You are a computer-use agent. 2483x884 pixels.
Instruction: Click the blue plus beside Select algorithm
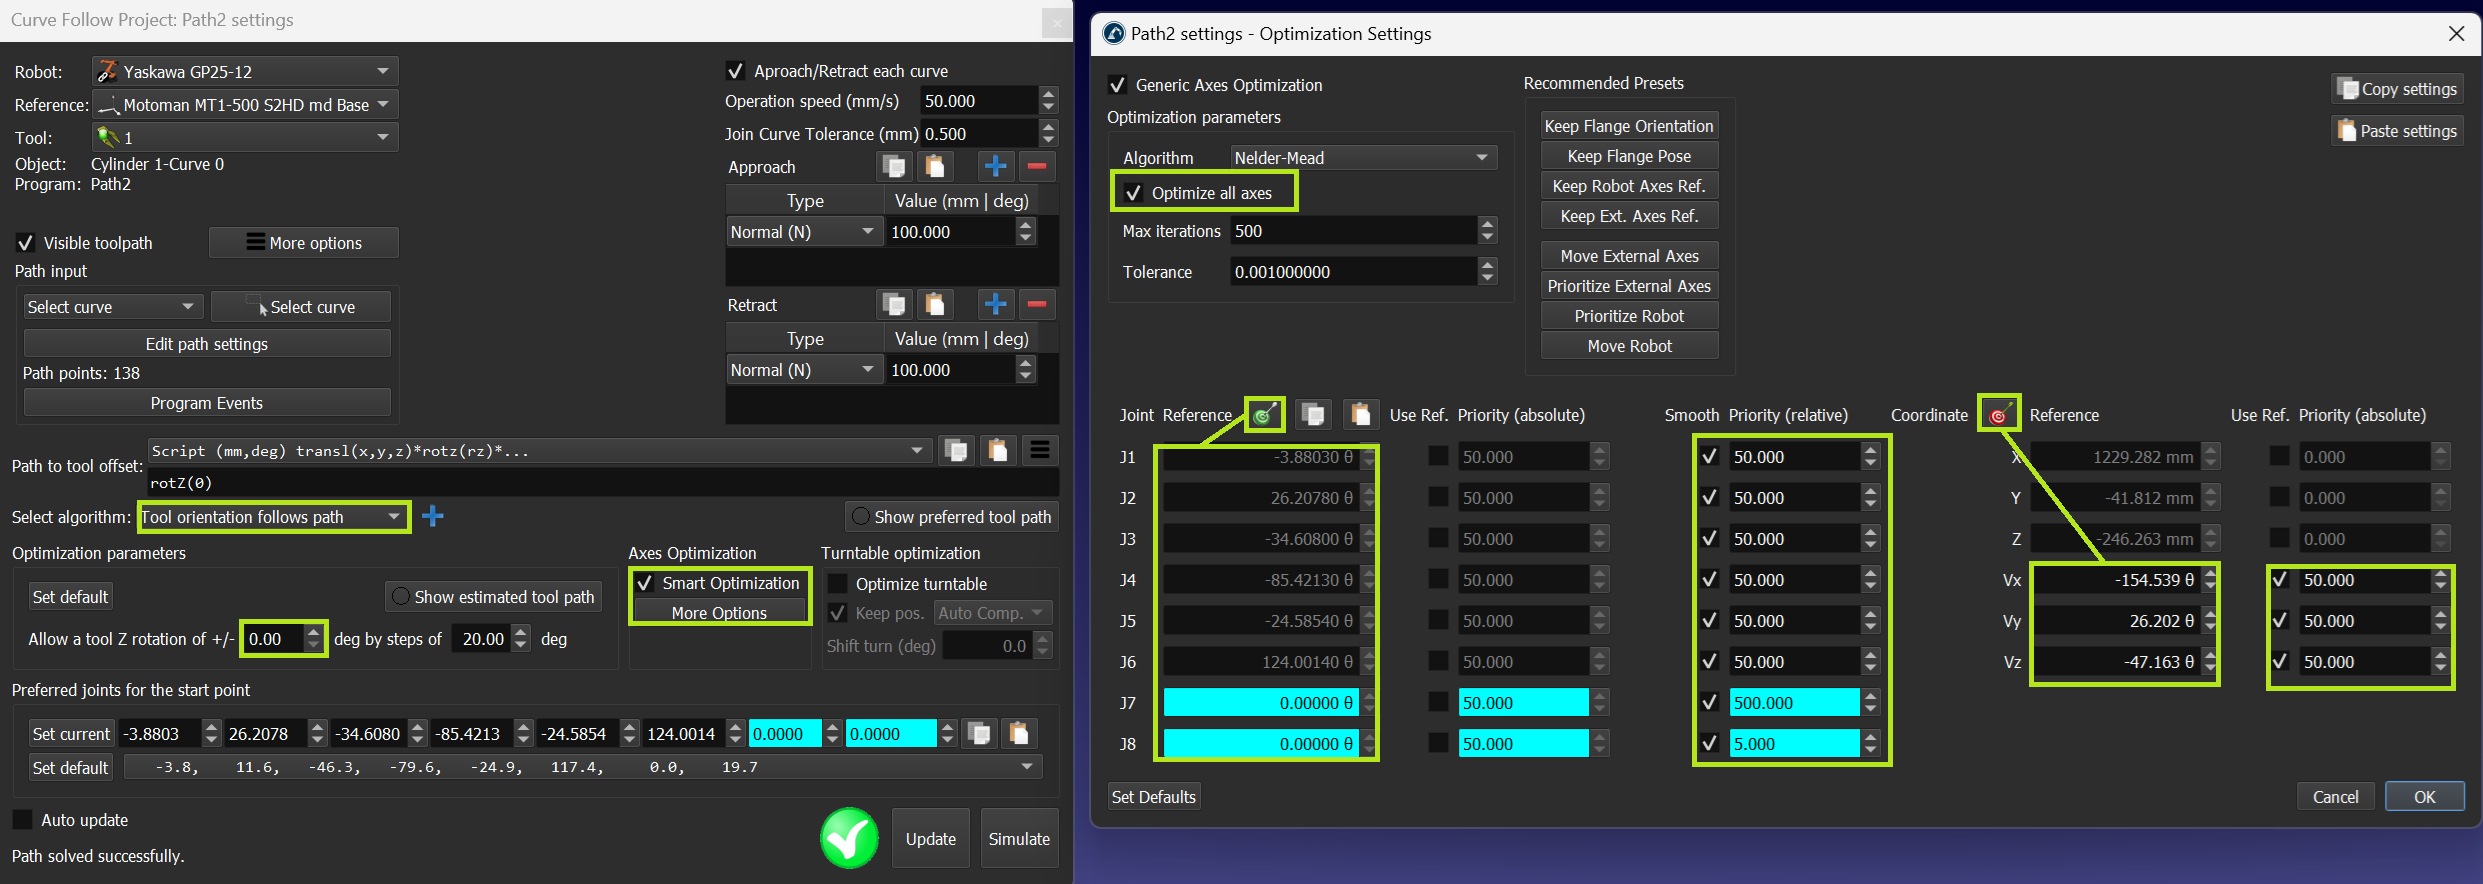coord(433,516)
